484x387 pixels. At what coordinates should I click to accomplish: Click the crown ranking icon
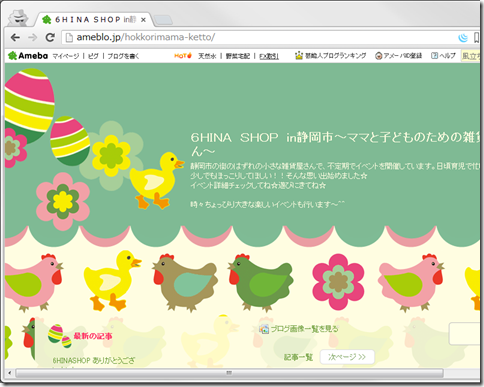(299, 55)
